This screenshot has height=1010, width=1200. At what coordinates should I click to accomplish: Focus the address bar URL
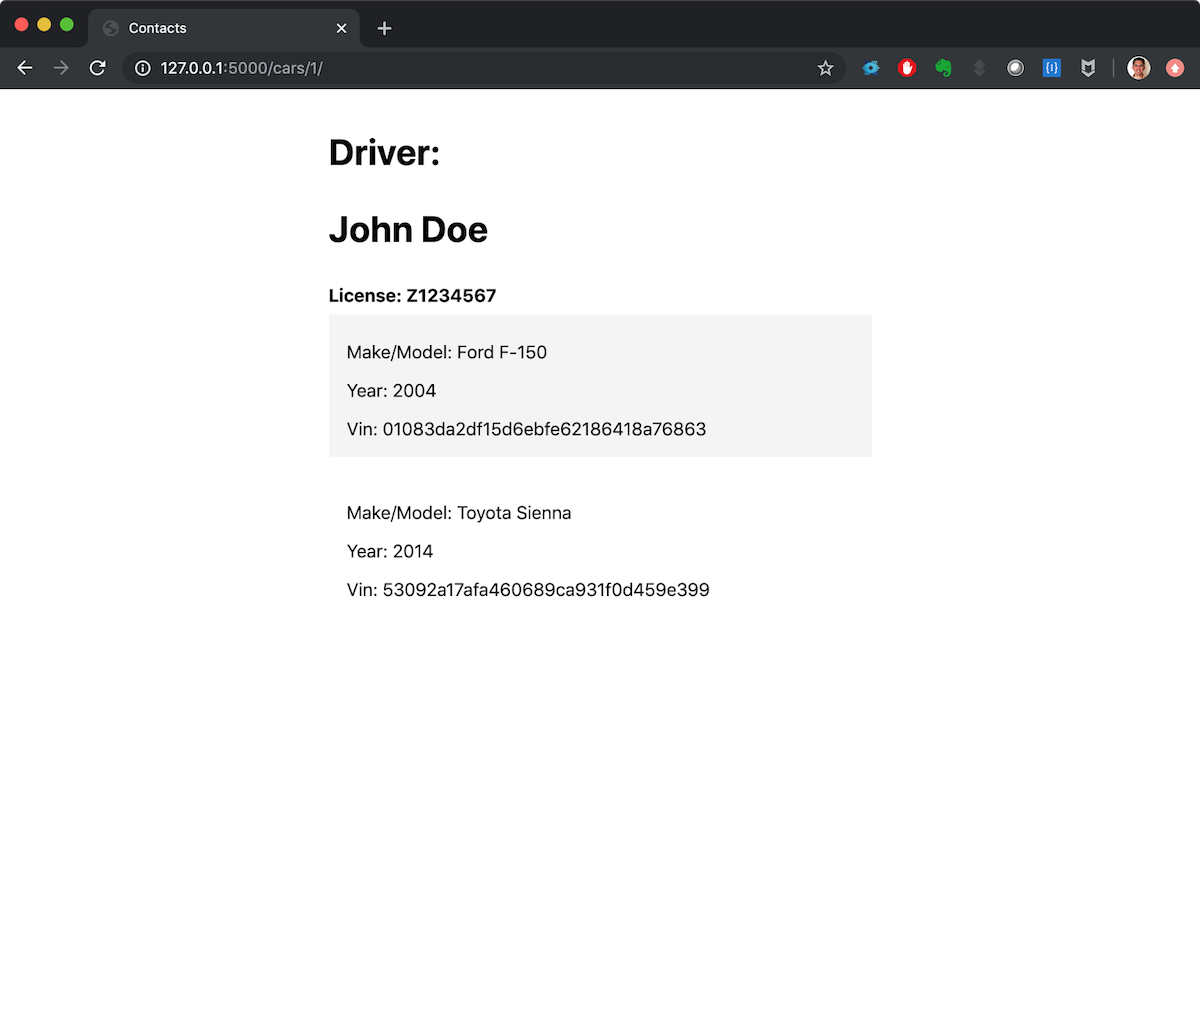[450, 68]
